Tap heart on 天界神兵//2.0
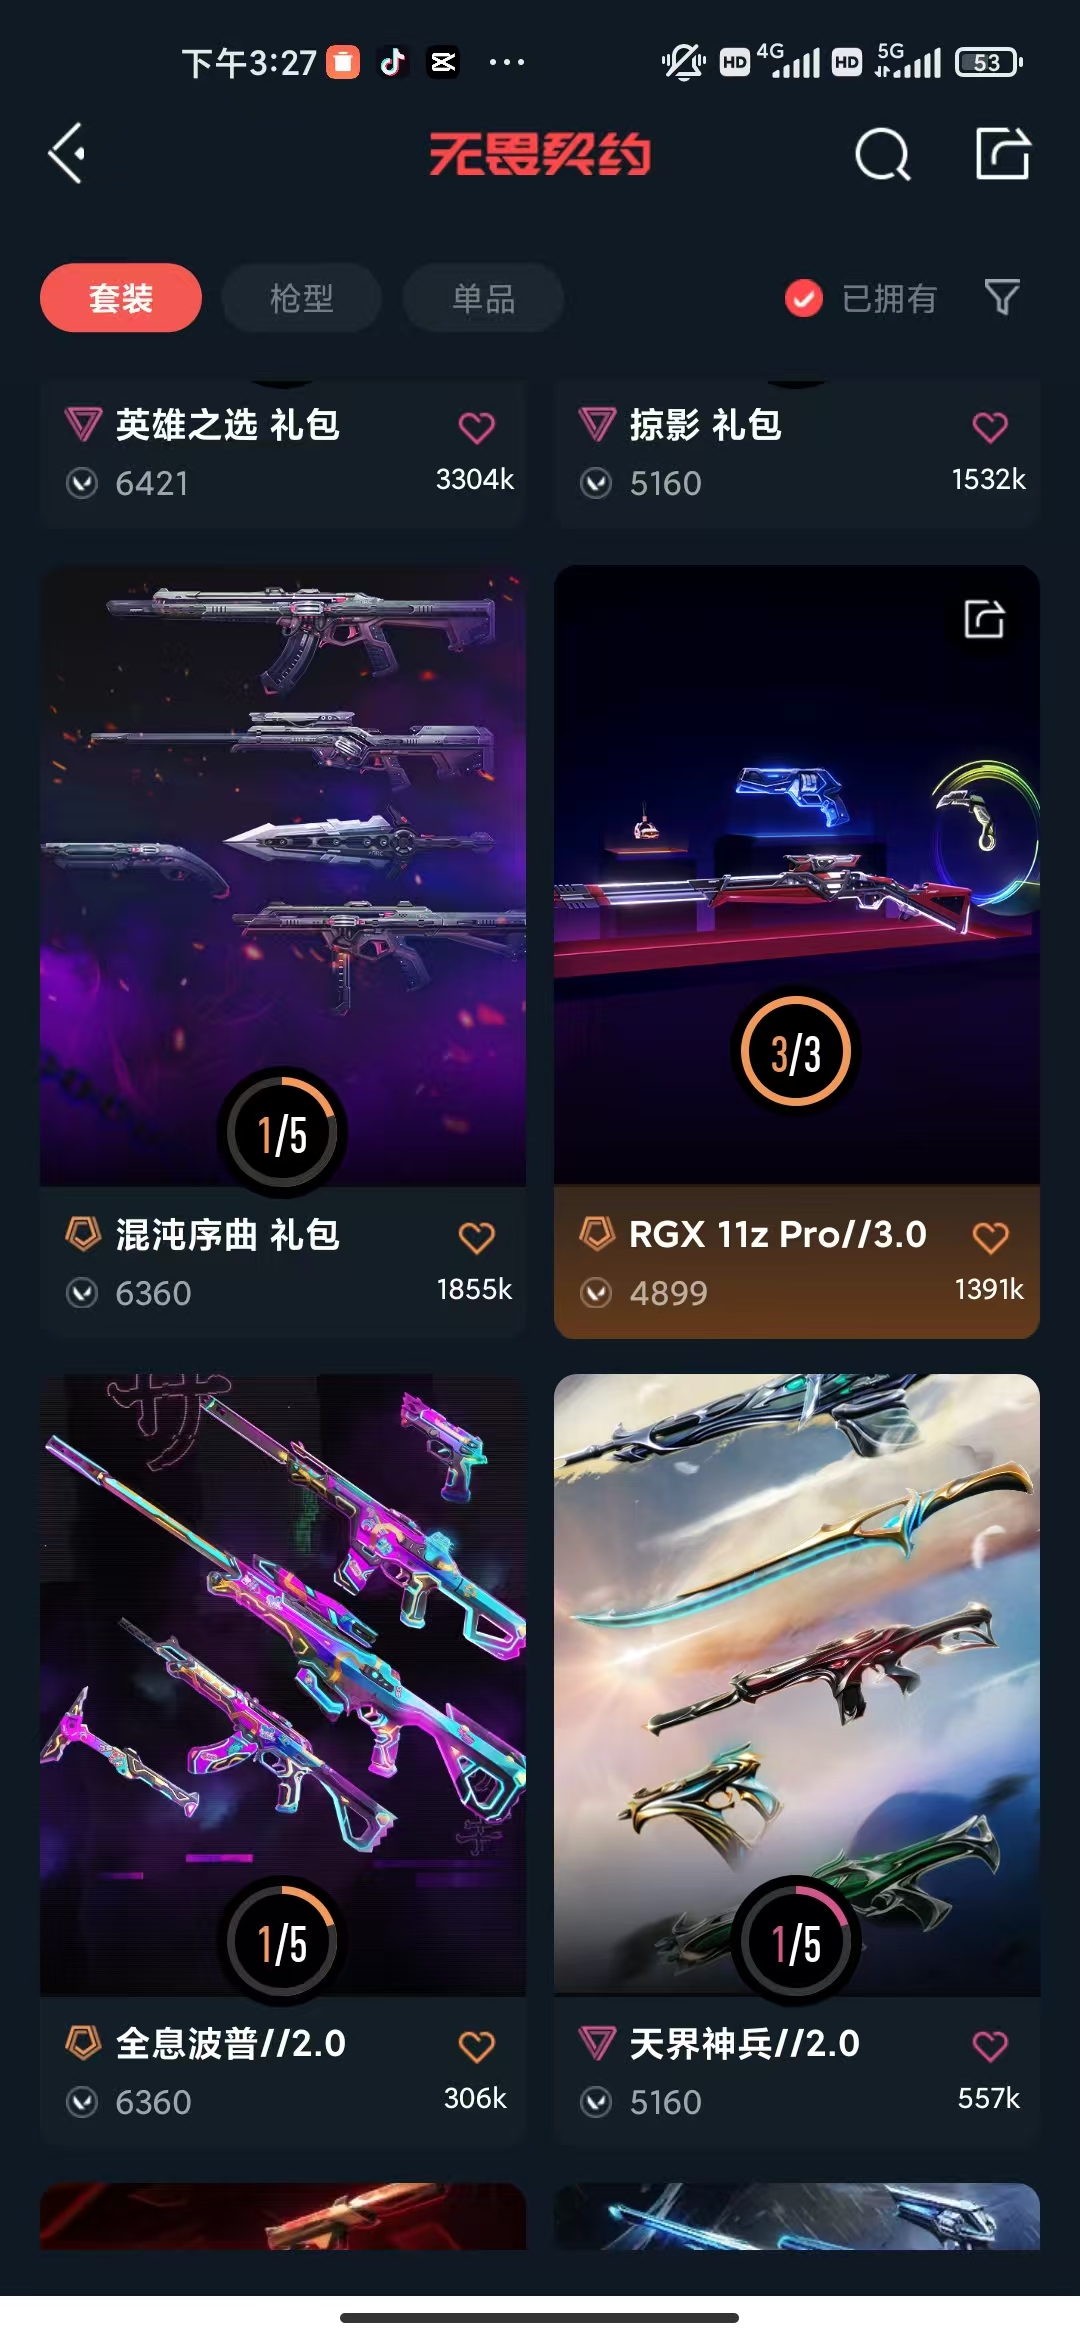This screenshot has width=1080, height=2340. 990,2047
